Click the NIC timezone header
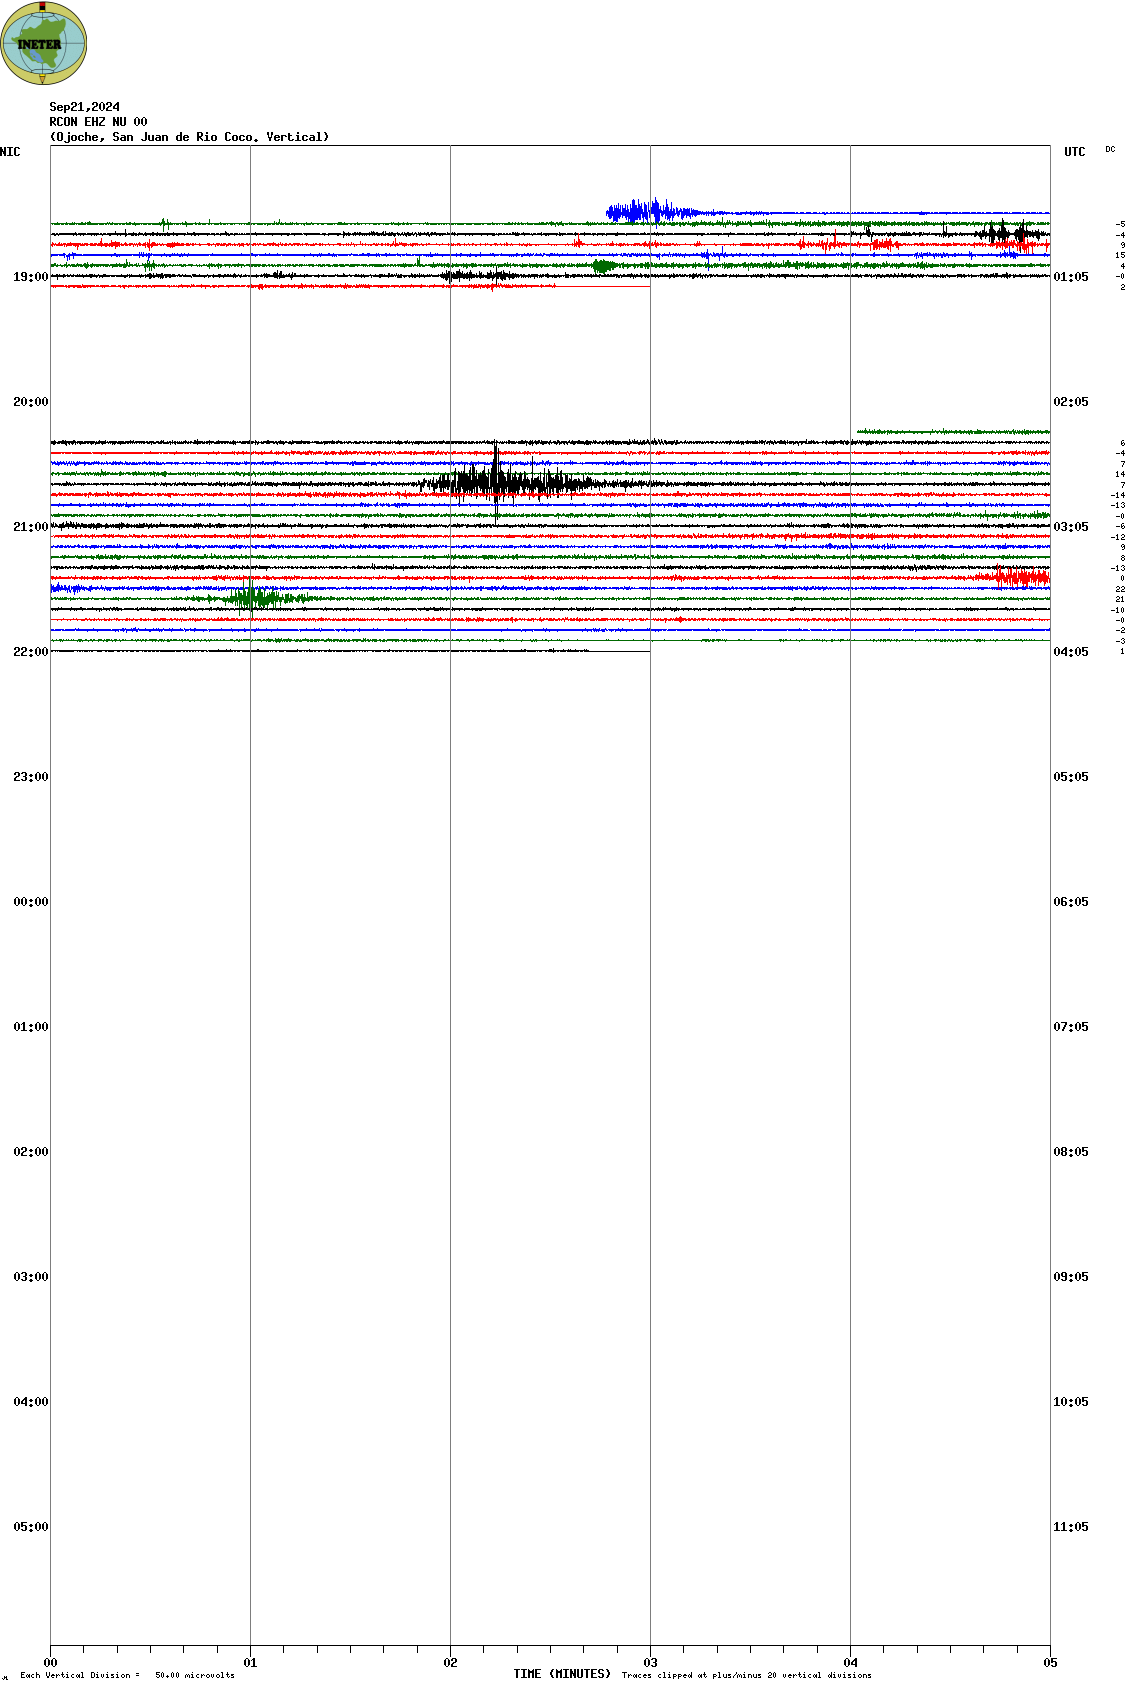The width and height of the screenshot is (1130, 1689). [x=10, y=152]
